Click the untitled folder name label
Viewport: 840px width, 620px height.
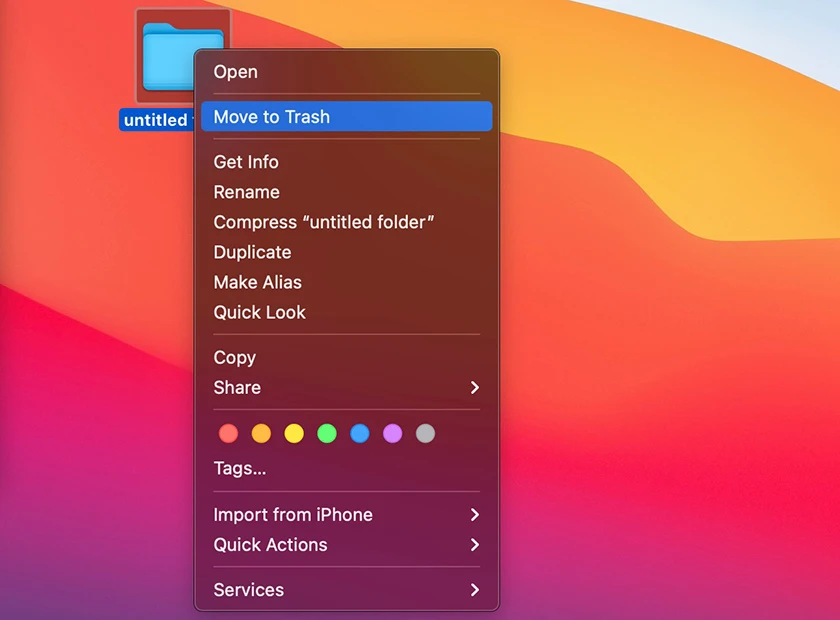[x=156, y=119]
